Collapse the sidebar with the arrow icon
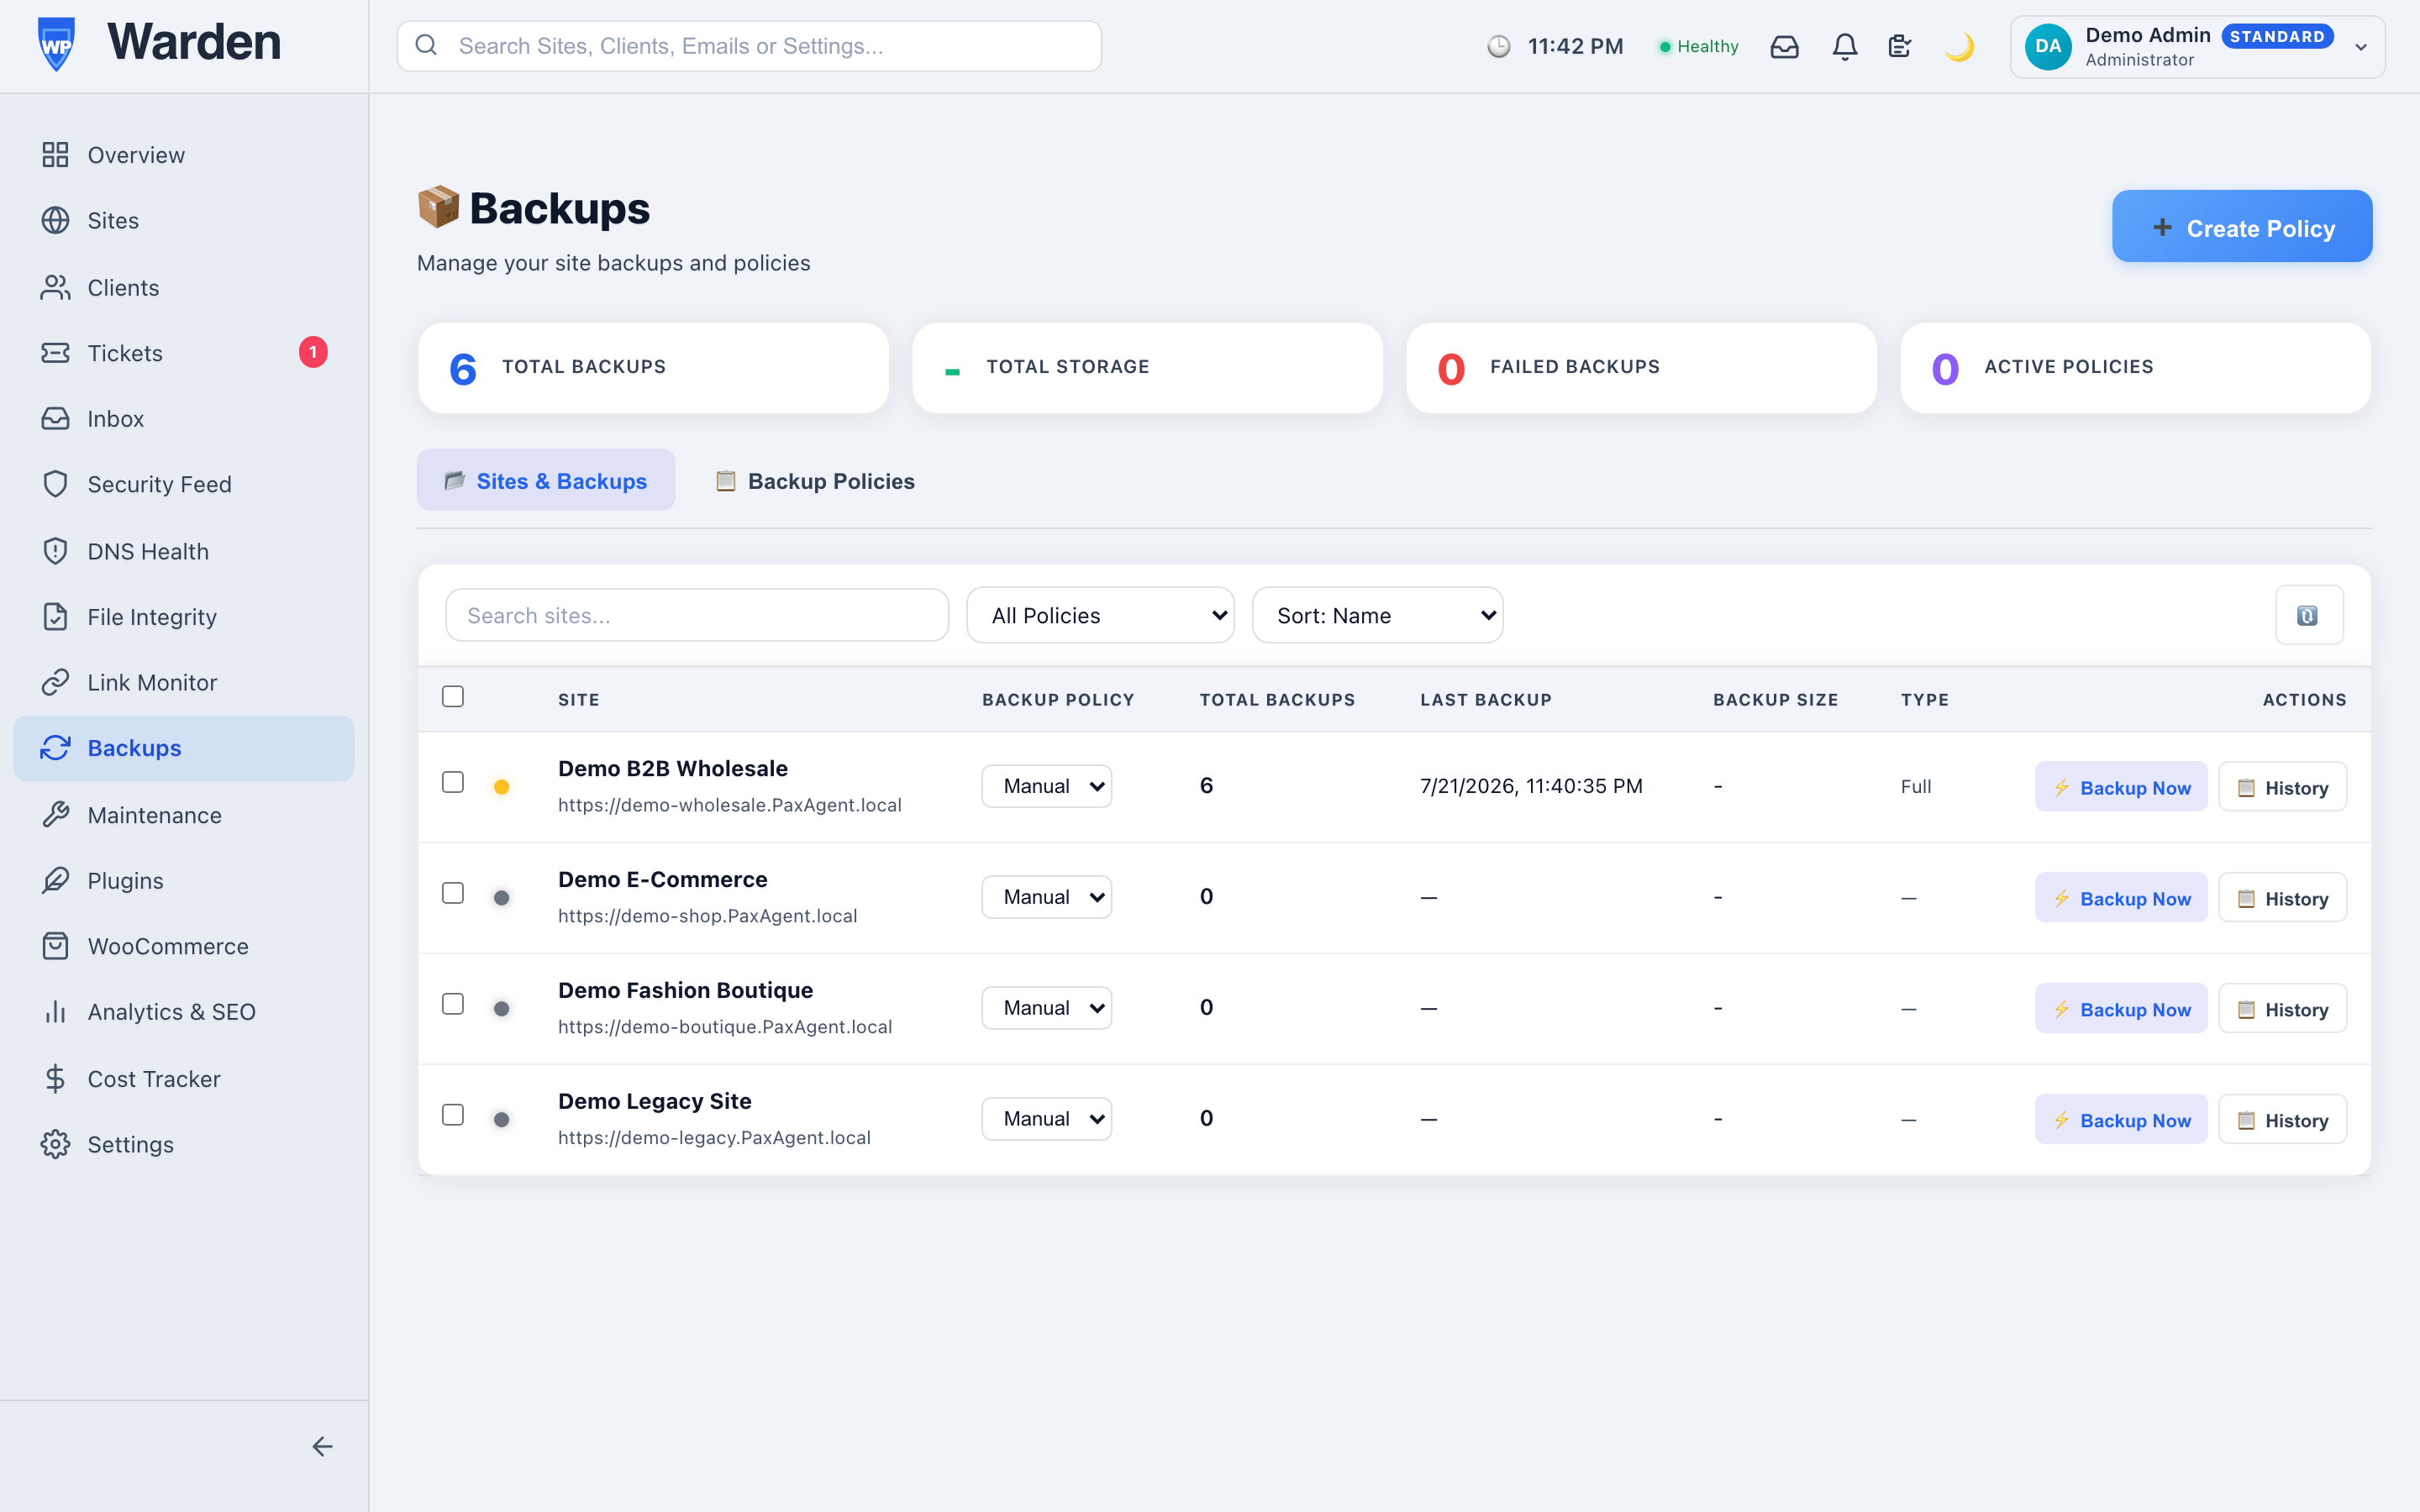The image size is (2420, 1512). (322, 1446)
